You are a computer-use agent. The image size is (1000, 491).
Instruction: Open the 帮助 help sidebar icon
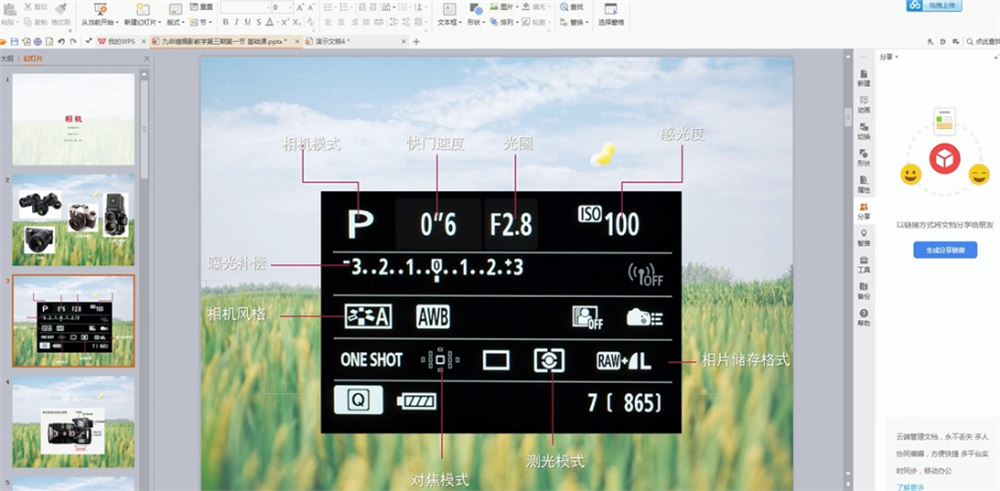click(864, 318)
